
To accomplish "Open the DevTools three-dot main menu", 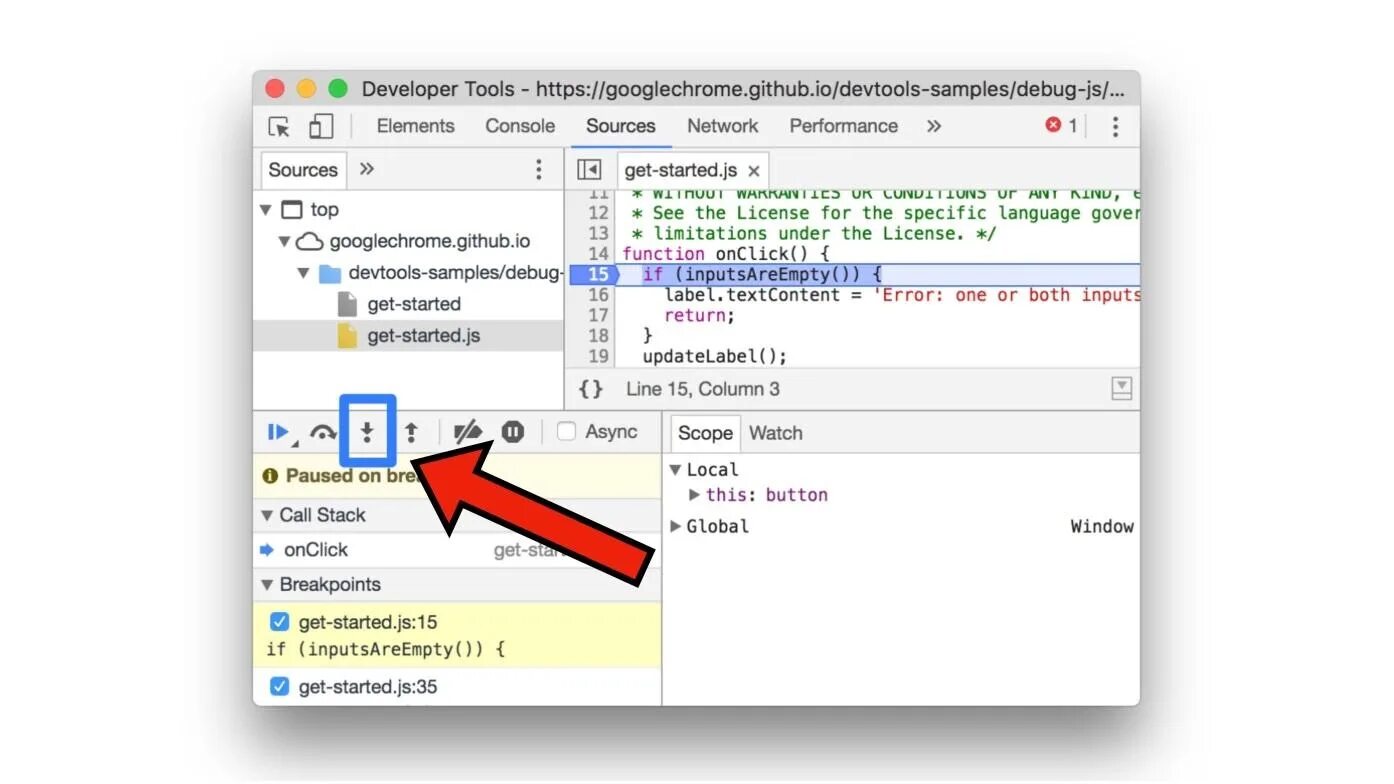I will point(1115,126).
